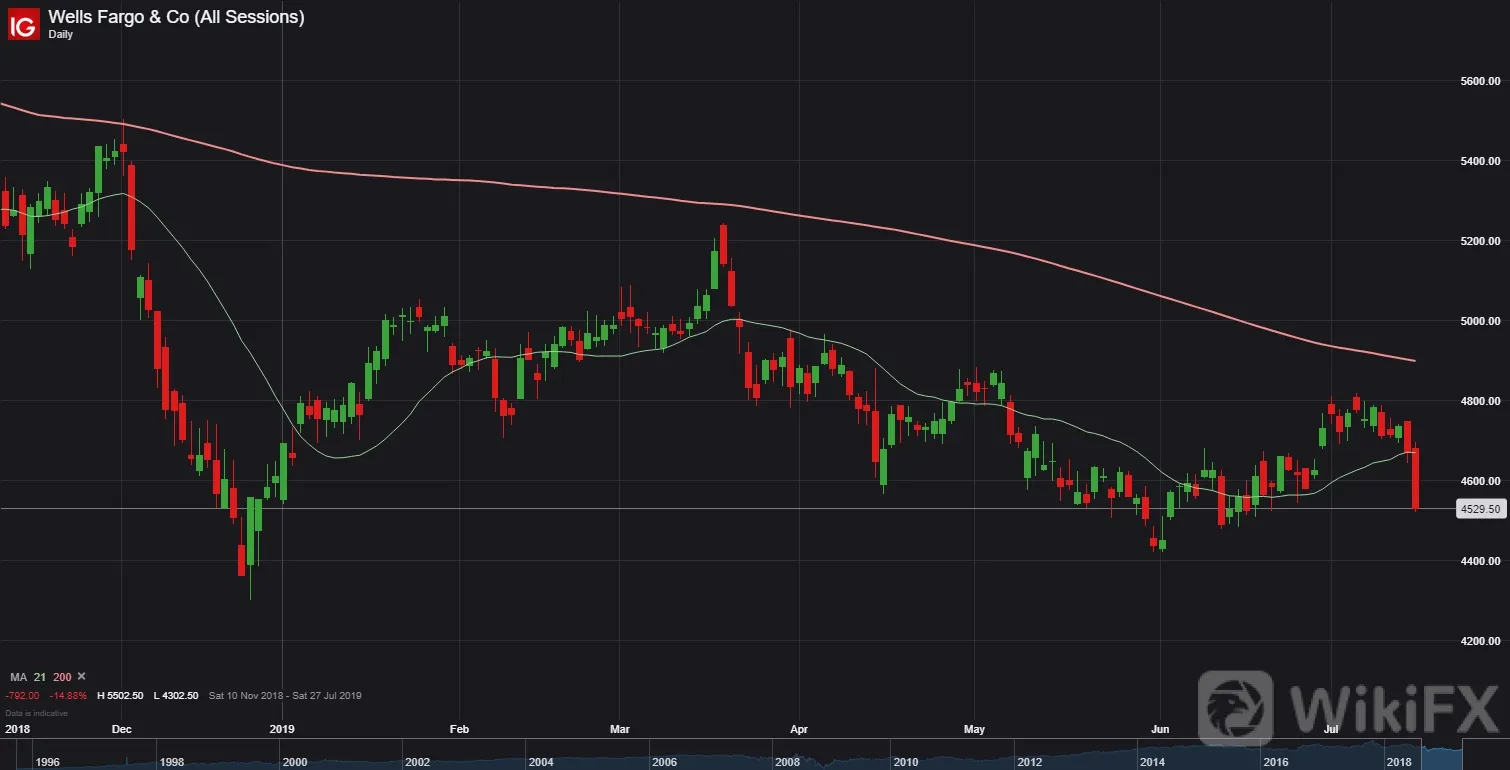The height and width of the screenshot is (770, 1510).
Task: Click the 5400.00 price axis label
Action: click(x=1480, y=161)
